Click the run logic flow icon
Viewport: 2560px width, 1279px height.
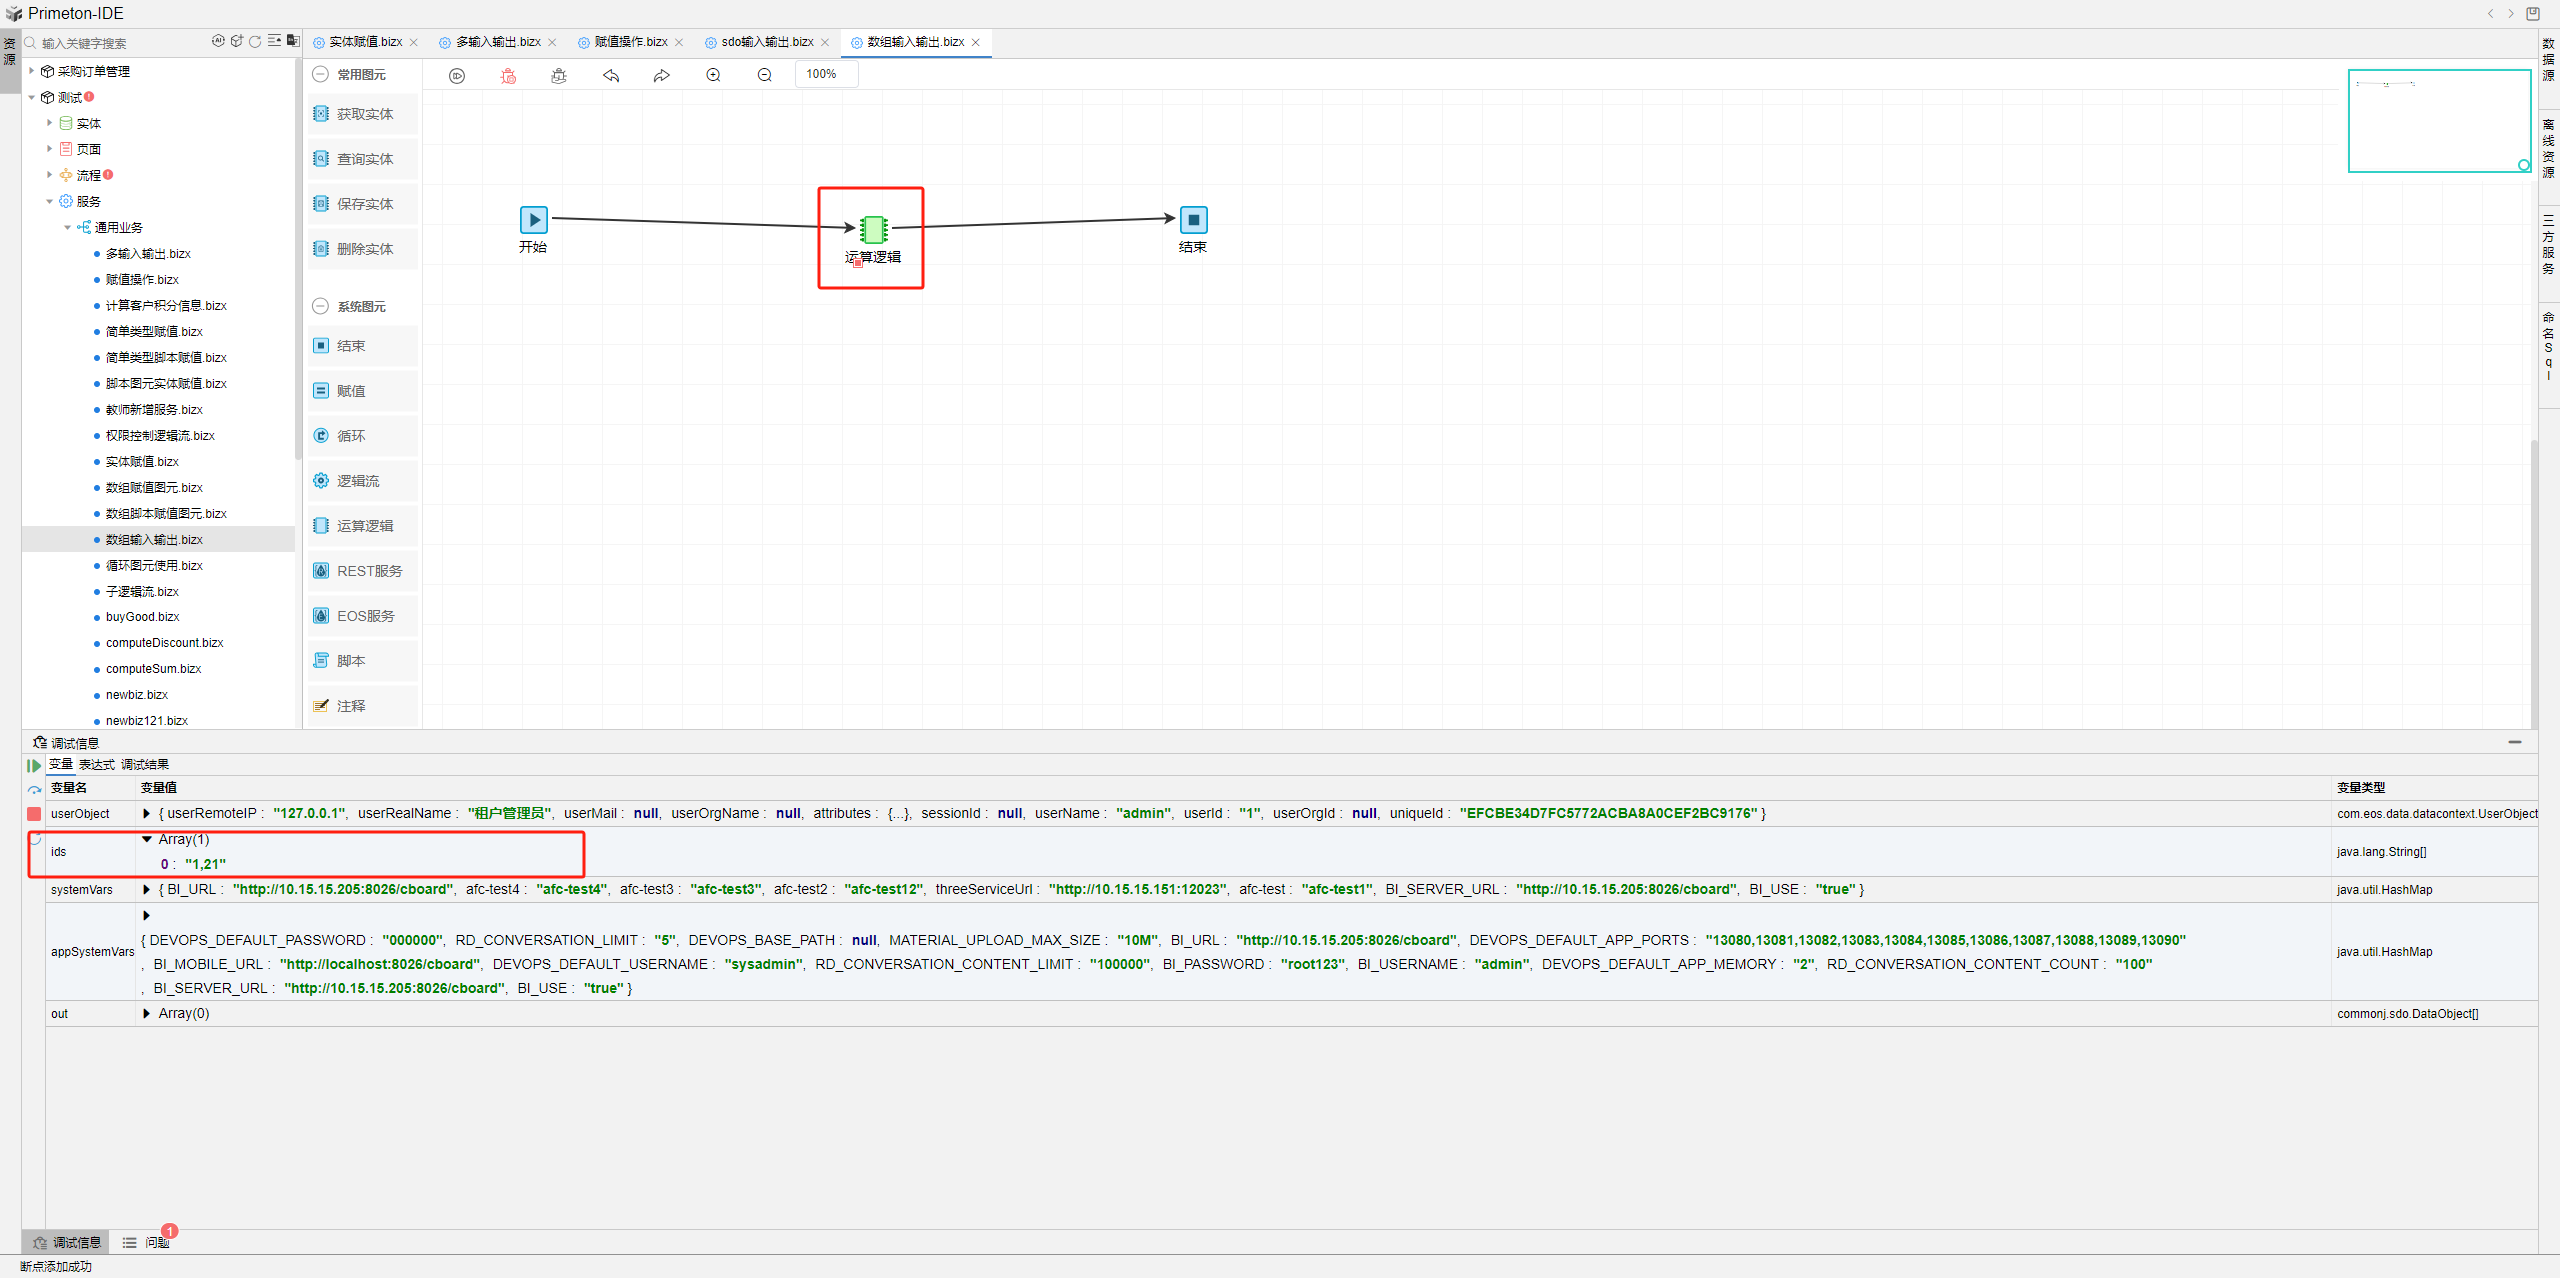click(457, 76)
